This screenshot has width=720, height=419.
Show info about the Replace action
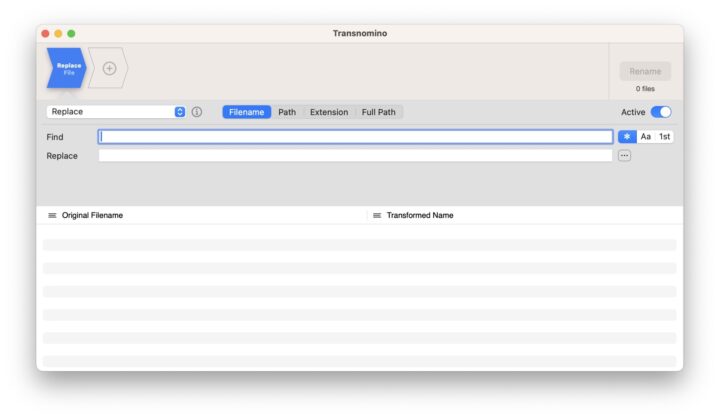[197, 112]
